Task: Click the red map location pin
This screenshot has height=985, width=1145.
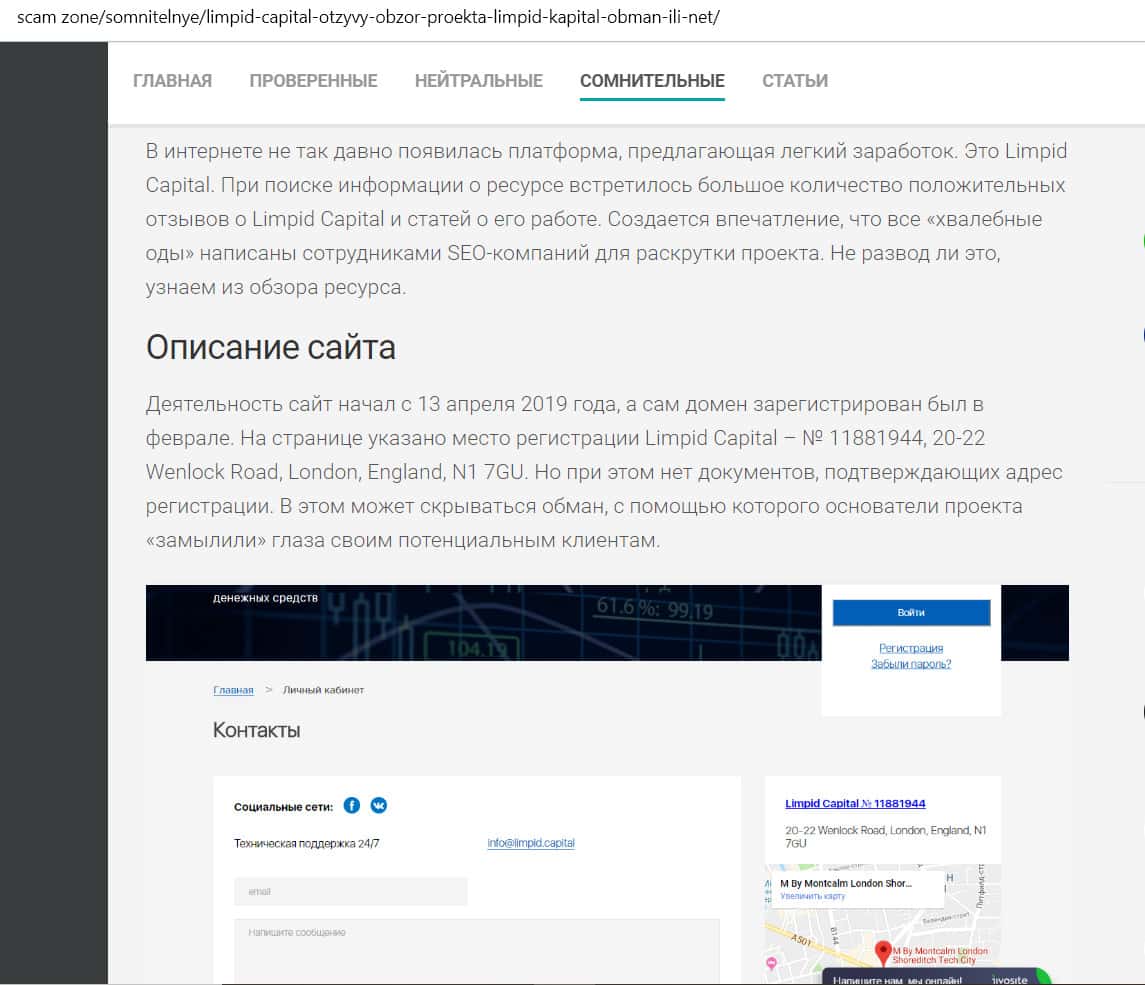Action: pyautogui.click(x=882, y=952)
